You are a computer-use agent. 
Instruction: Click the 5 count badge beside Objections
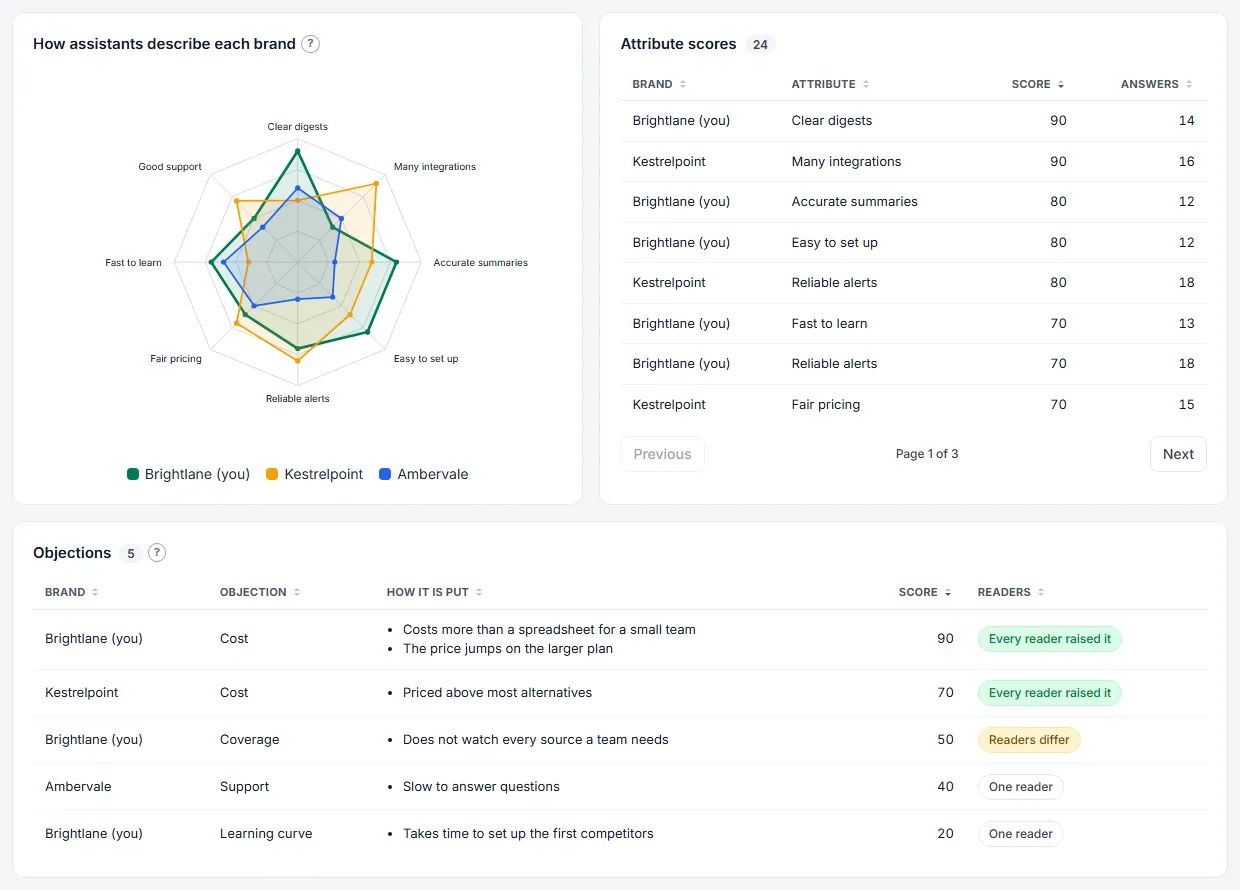pyautogui.click(x=130, y=553)
